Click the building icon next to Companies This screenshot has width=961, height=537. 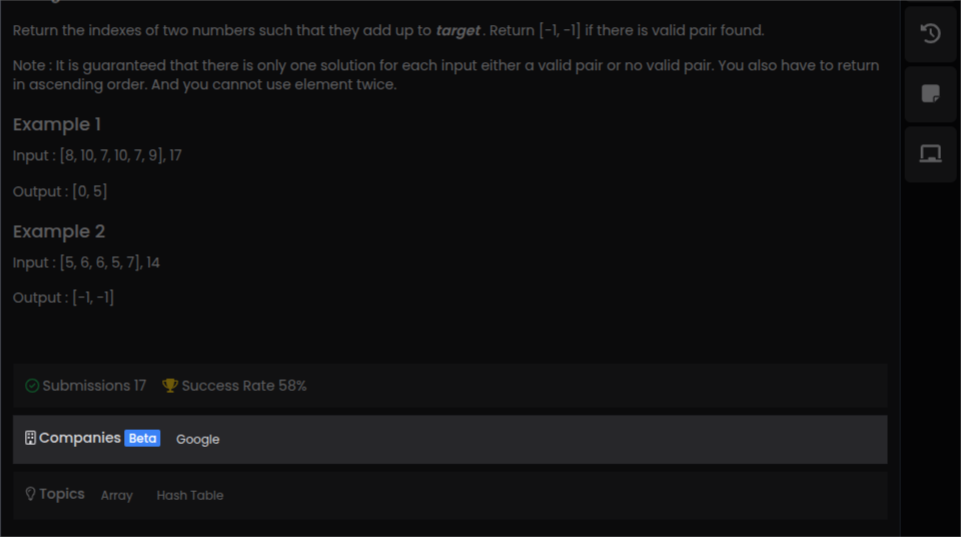[30, 438]
